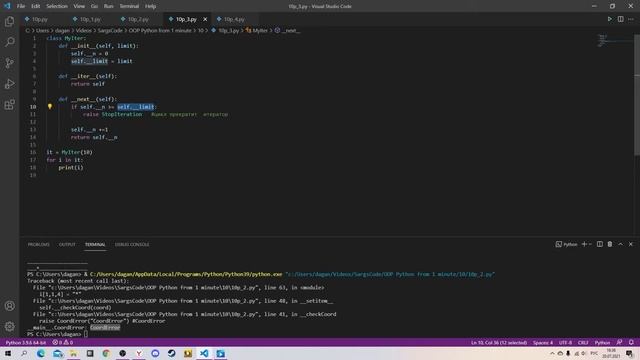The image size is (640, 360).
Task: Open the Source Control view
Action: (x=9, y=63)
